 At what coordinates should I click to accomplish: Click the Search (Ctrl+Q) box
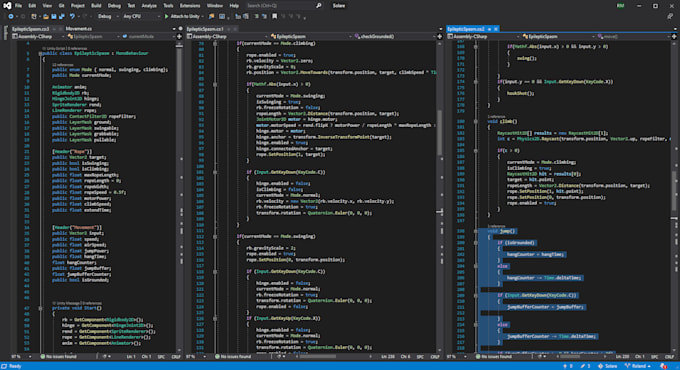click(x=284, y=6)
